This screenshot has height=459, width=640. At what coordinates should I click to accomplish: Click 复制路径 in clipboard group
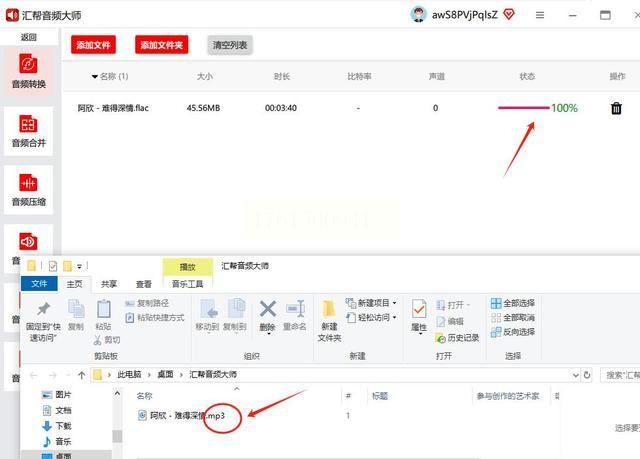coord(147,303)
